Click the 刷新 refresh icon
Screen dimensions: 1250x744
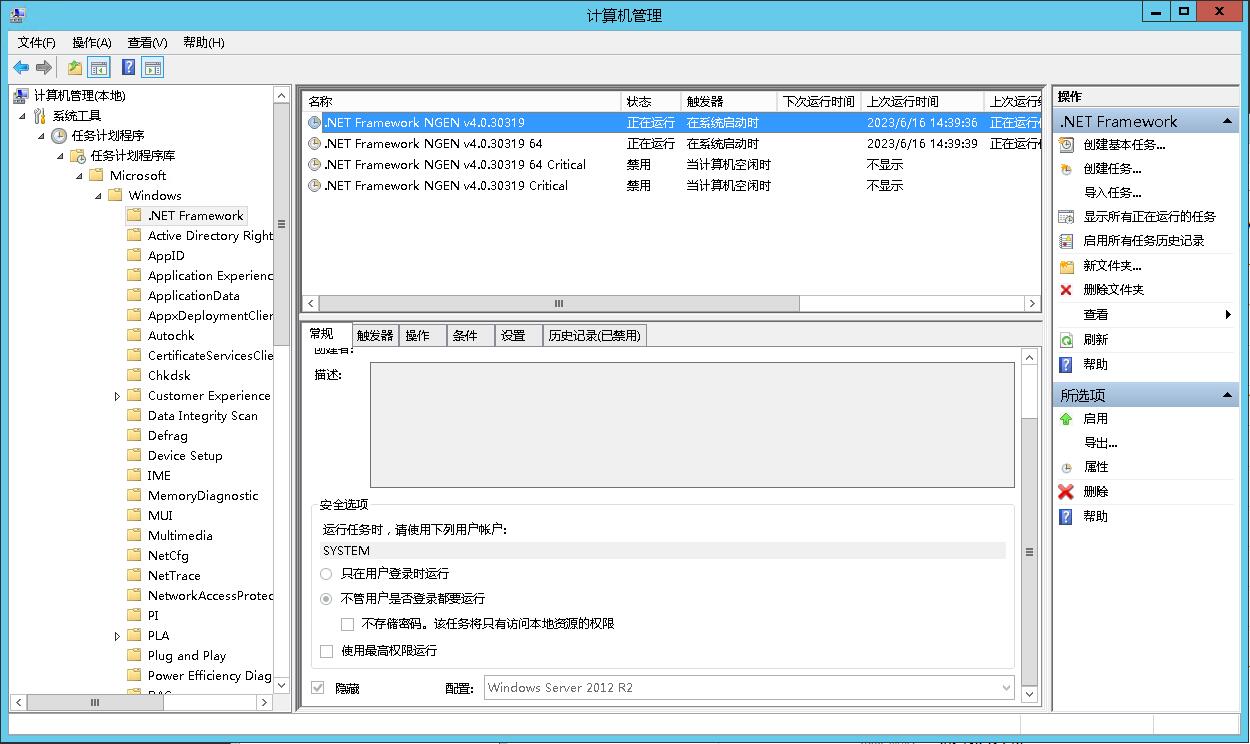click(1066, 340)
